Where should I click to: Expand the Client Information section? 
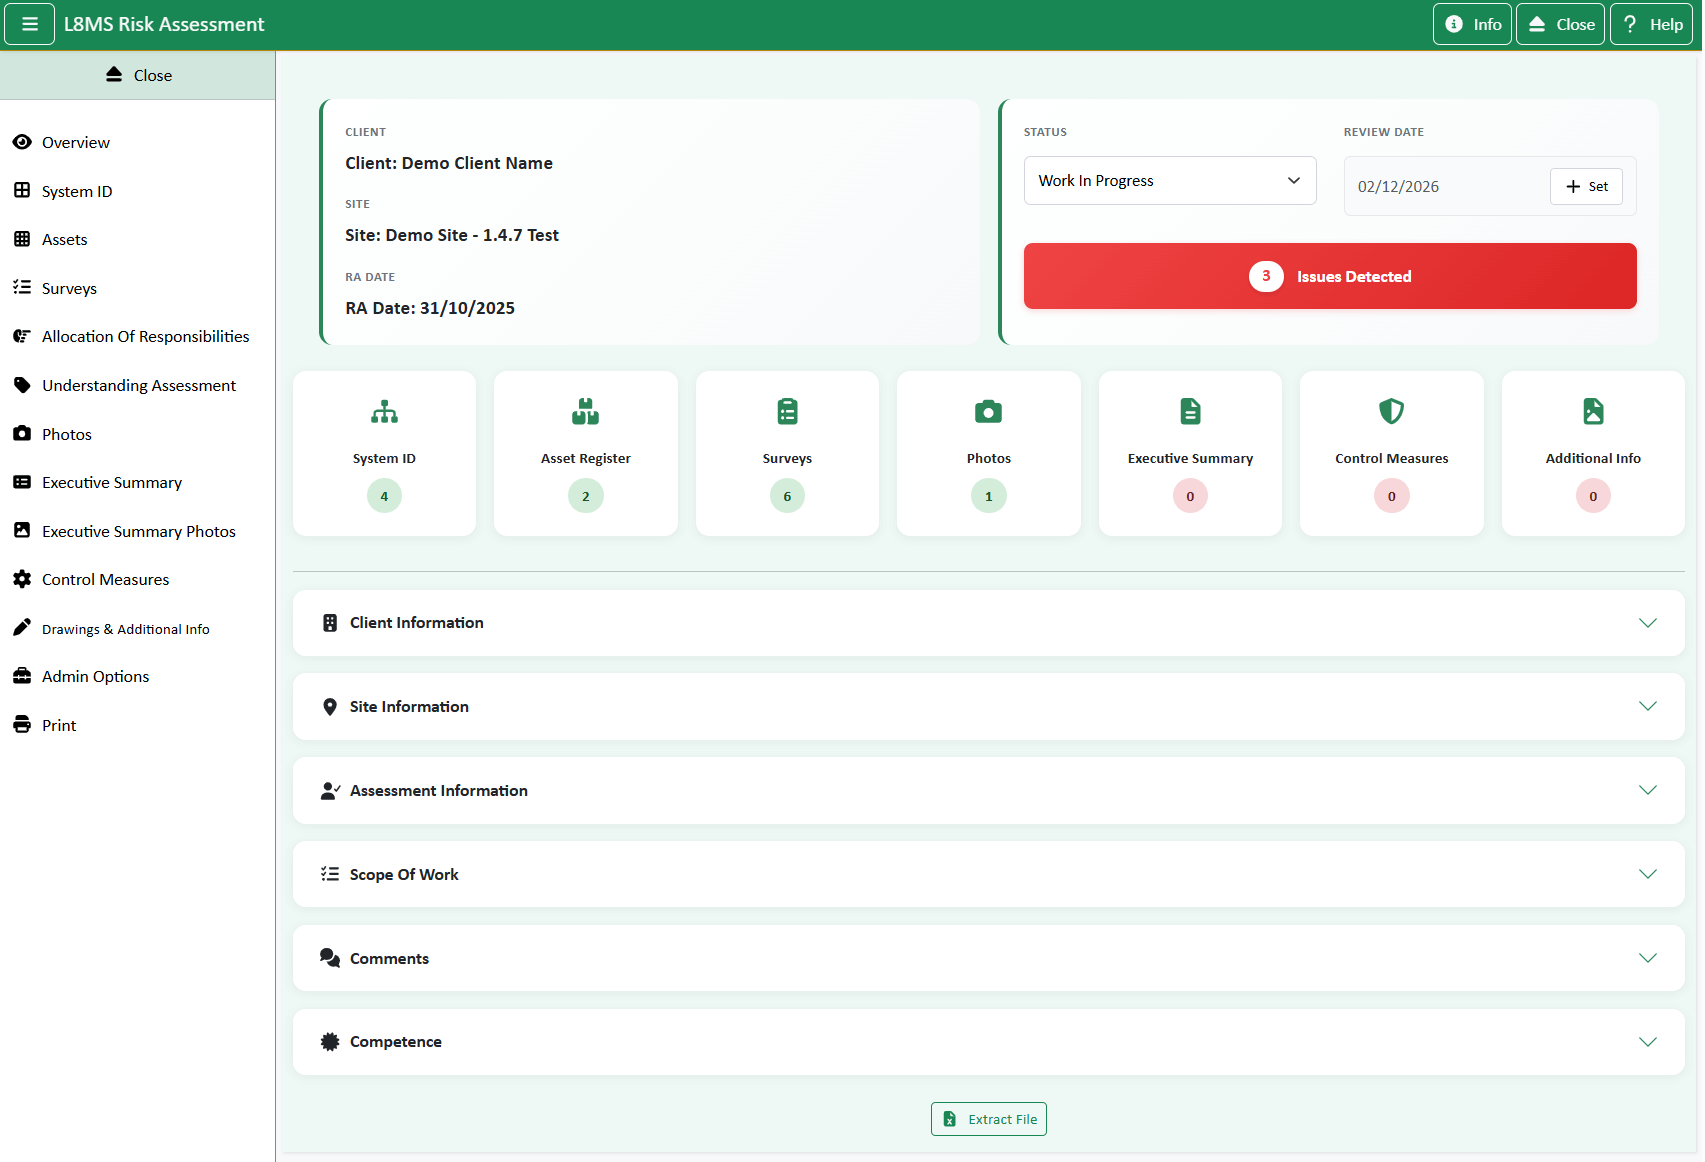coord(988,623)
